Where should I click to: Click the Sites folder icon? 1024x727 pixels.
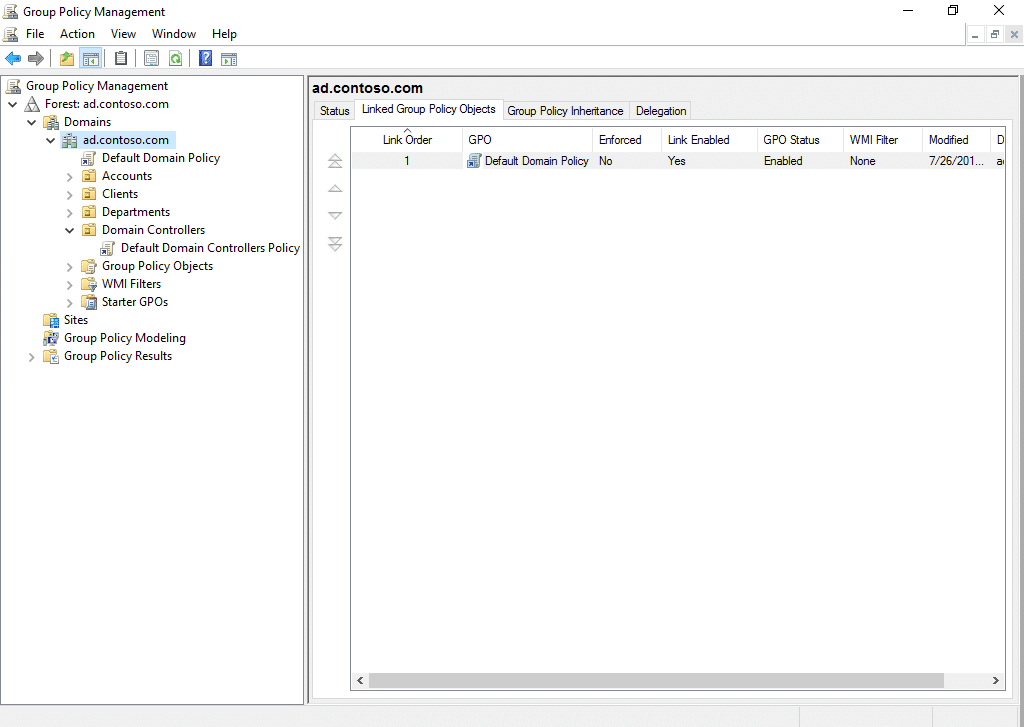51,320
